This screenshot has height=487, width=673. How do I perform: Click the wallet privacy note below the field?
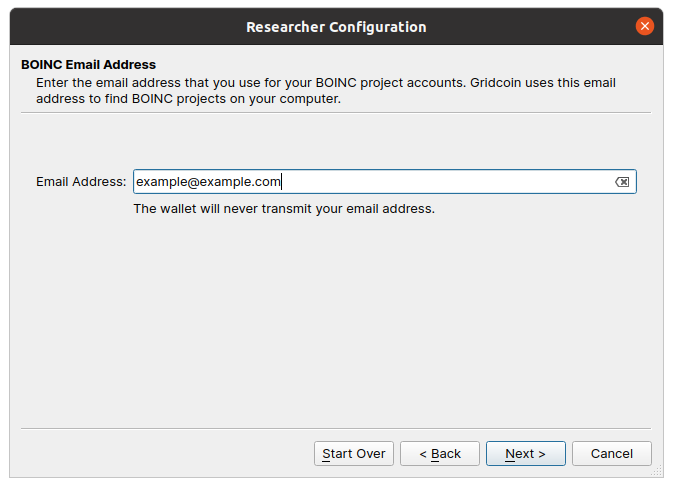click(x=284, y=209)
